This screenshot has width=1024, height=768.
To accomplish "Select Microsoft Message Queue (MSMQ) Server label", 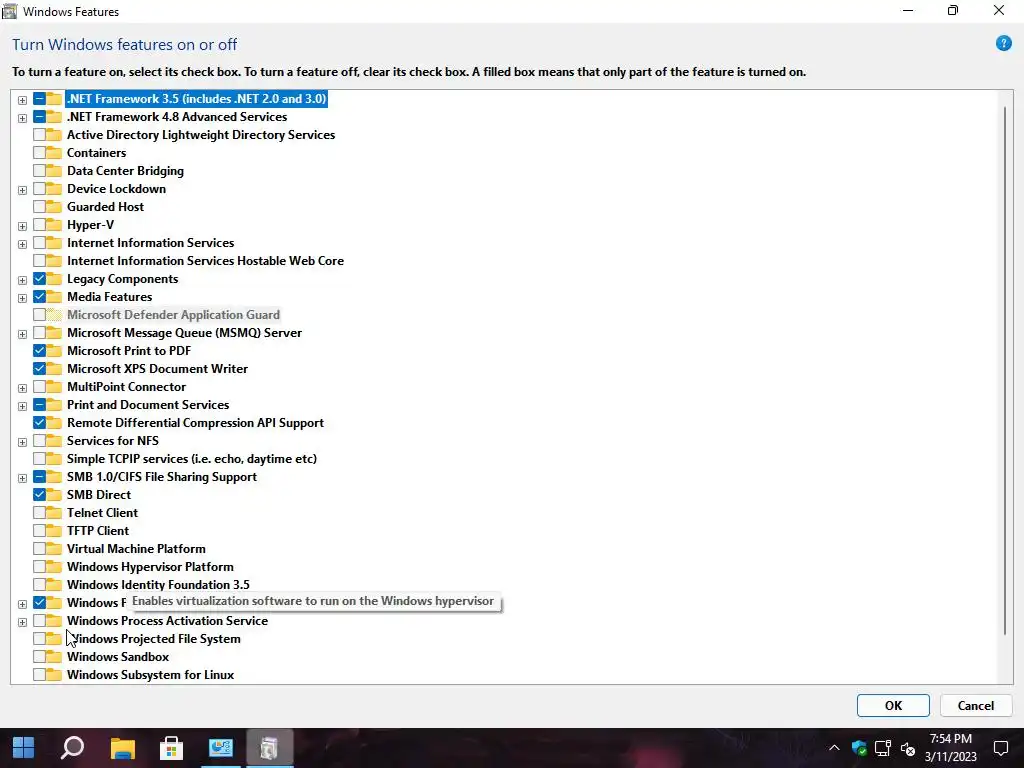I will point(184,333).
